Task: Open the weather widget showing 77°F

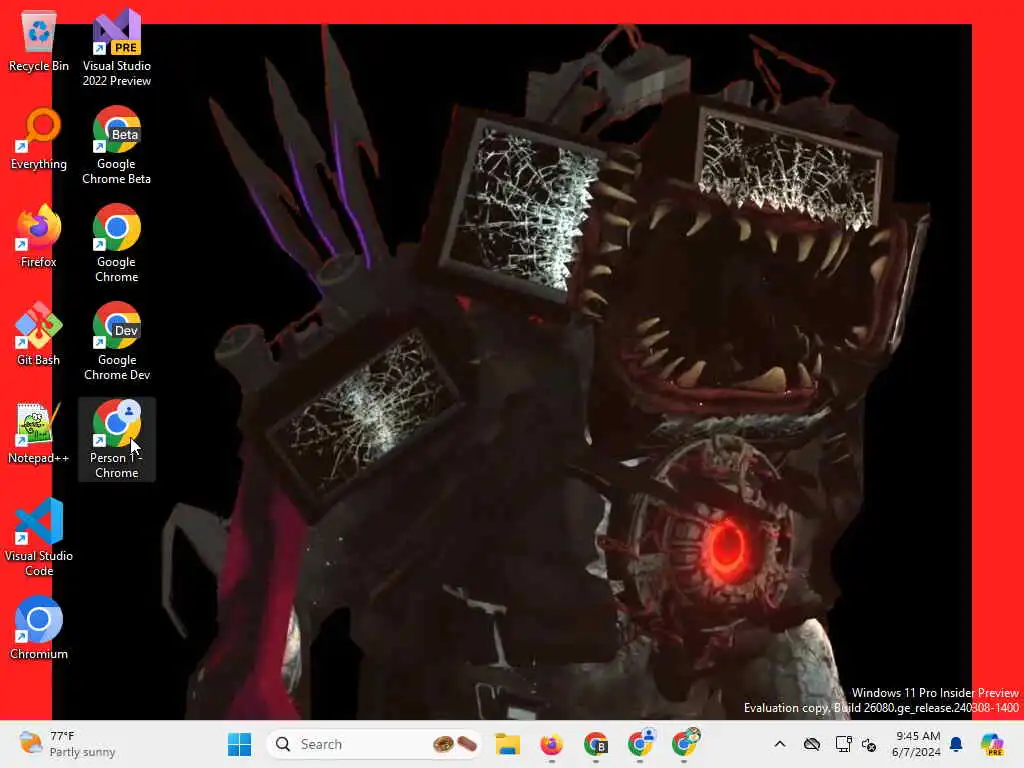Action: 67,744
